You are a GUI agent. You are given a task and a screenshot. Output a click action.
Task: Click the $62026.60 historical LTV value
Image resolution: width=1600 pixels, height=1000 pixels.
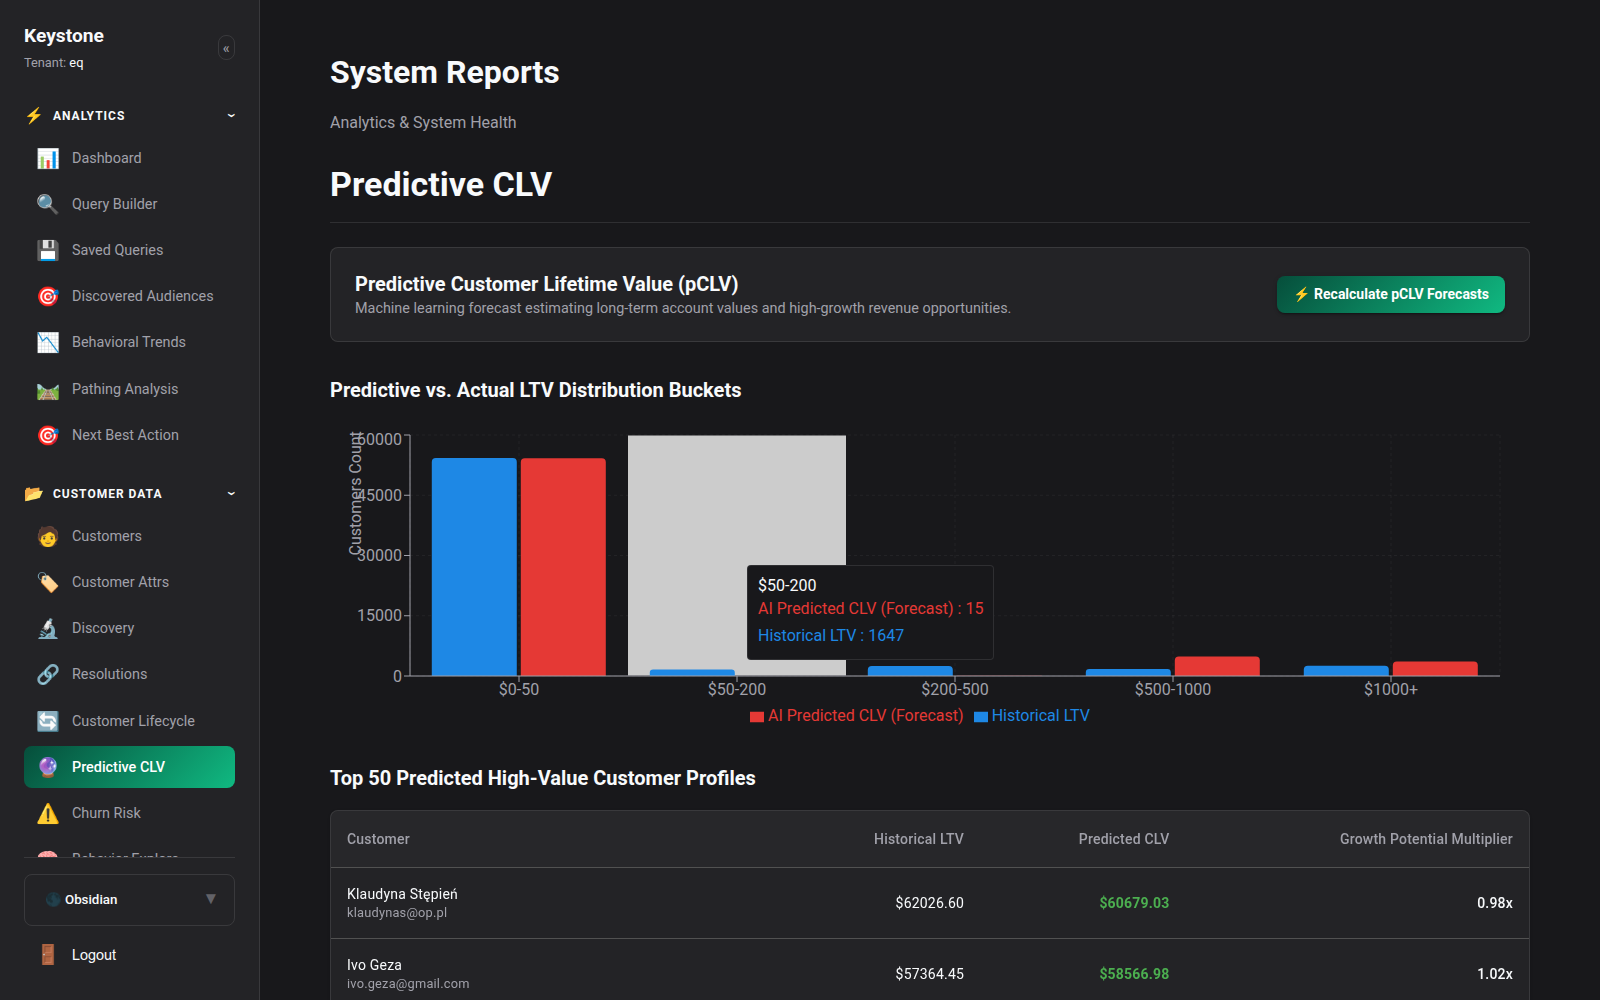(929, 903)
